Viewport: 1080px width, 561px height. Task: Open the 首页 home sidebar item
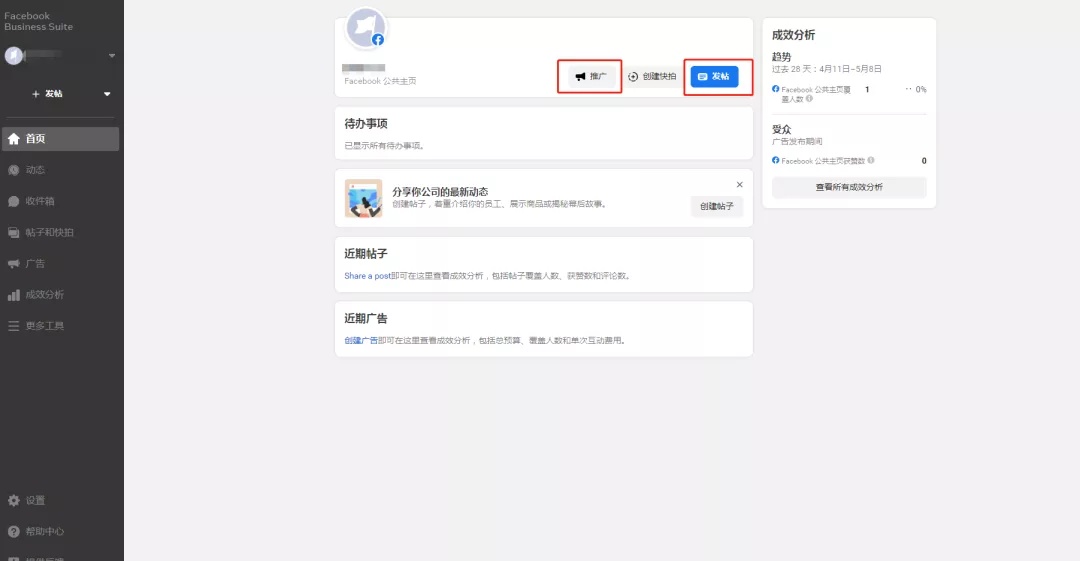pyautogui.click(x=61, y=139)
